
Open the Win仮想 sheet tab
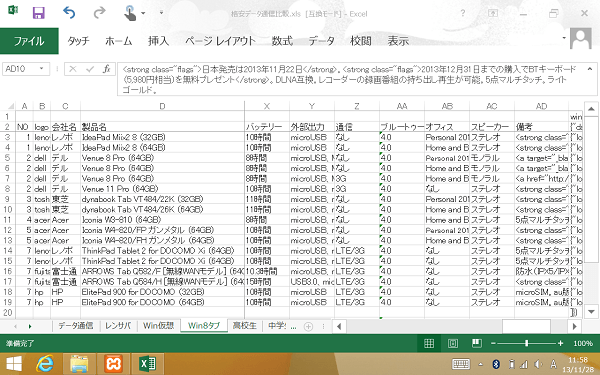pyautogui.click(x=158, y=326)
